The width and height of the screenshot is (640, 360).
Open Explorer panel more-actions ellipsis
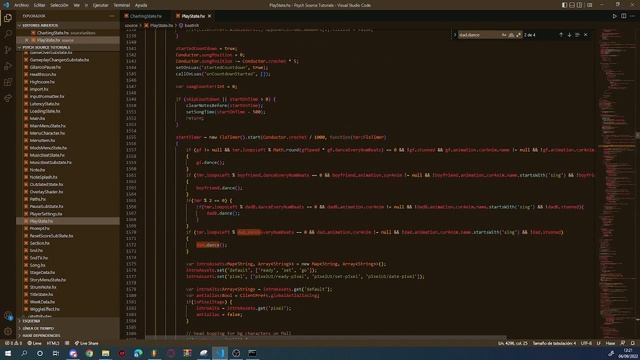click(112, 16)
